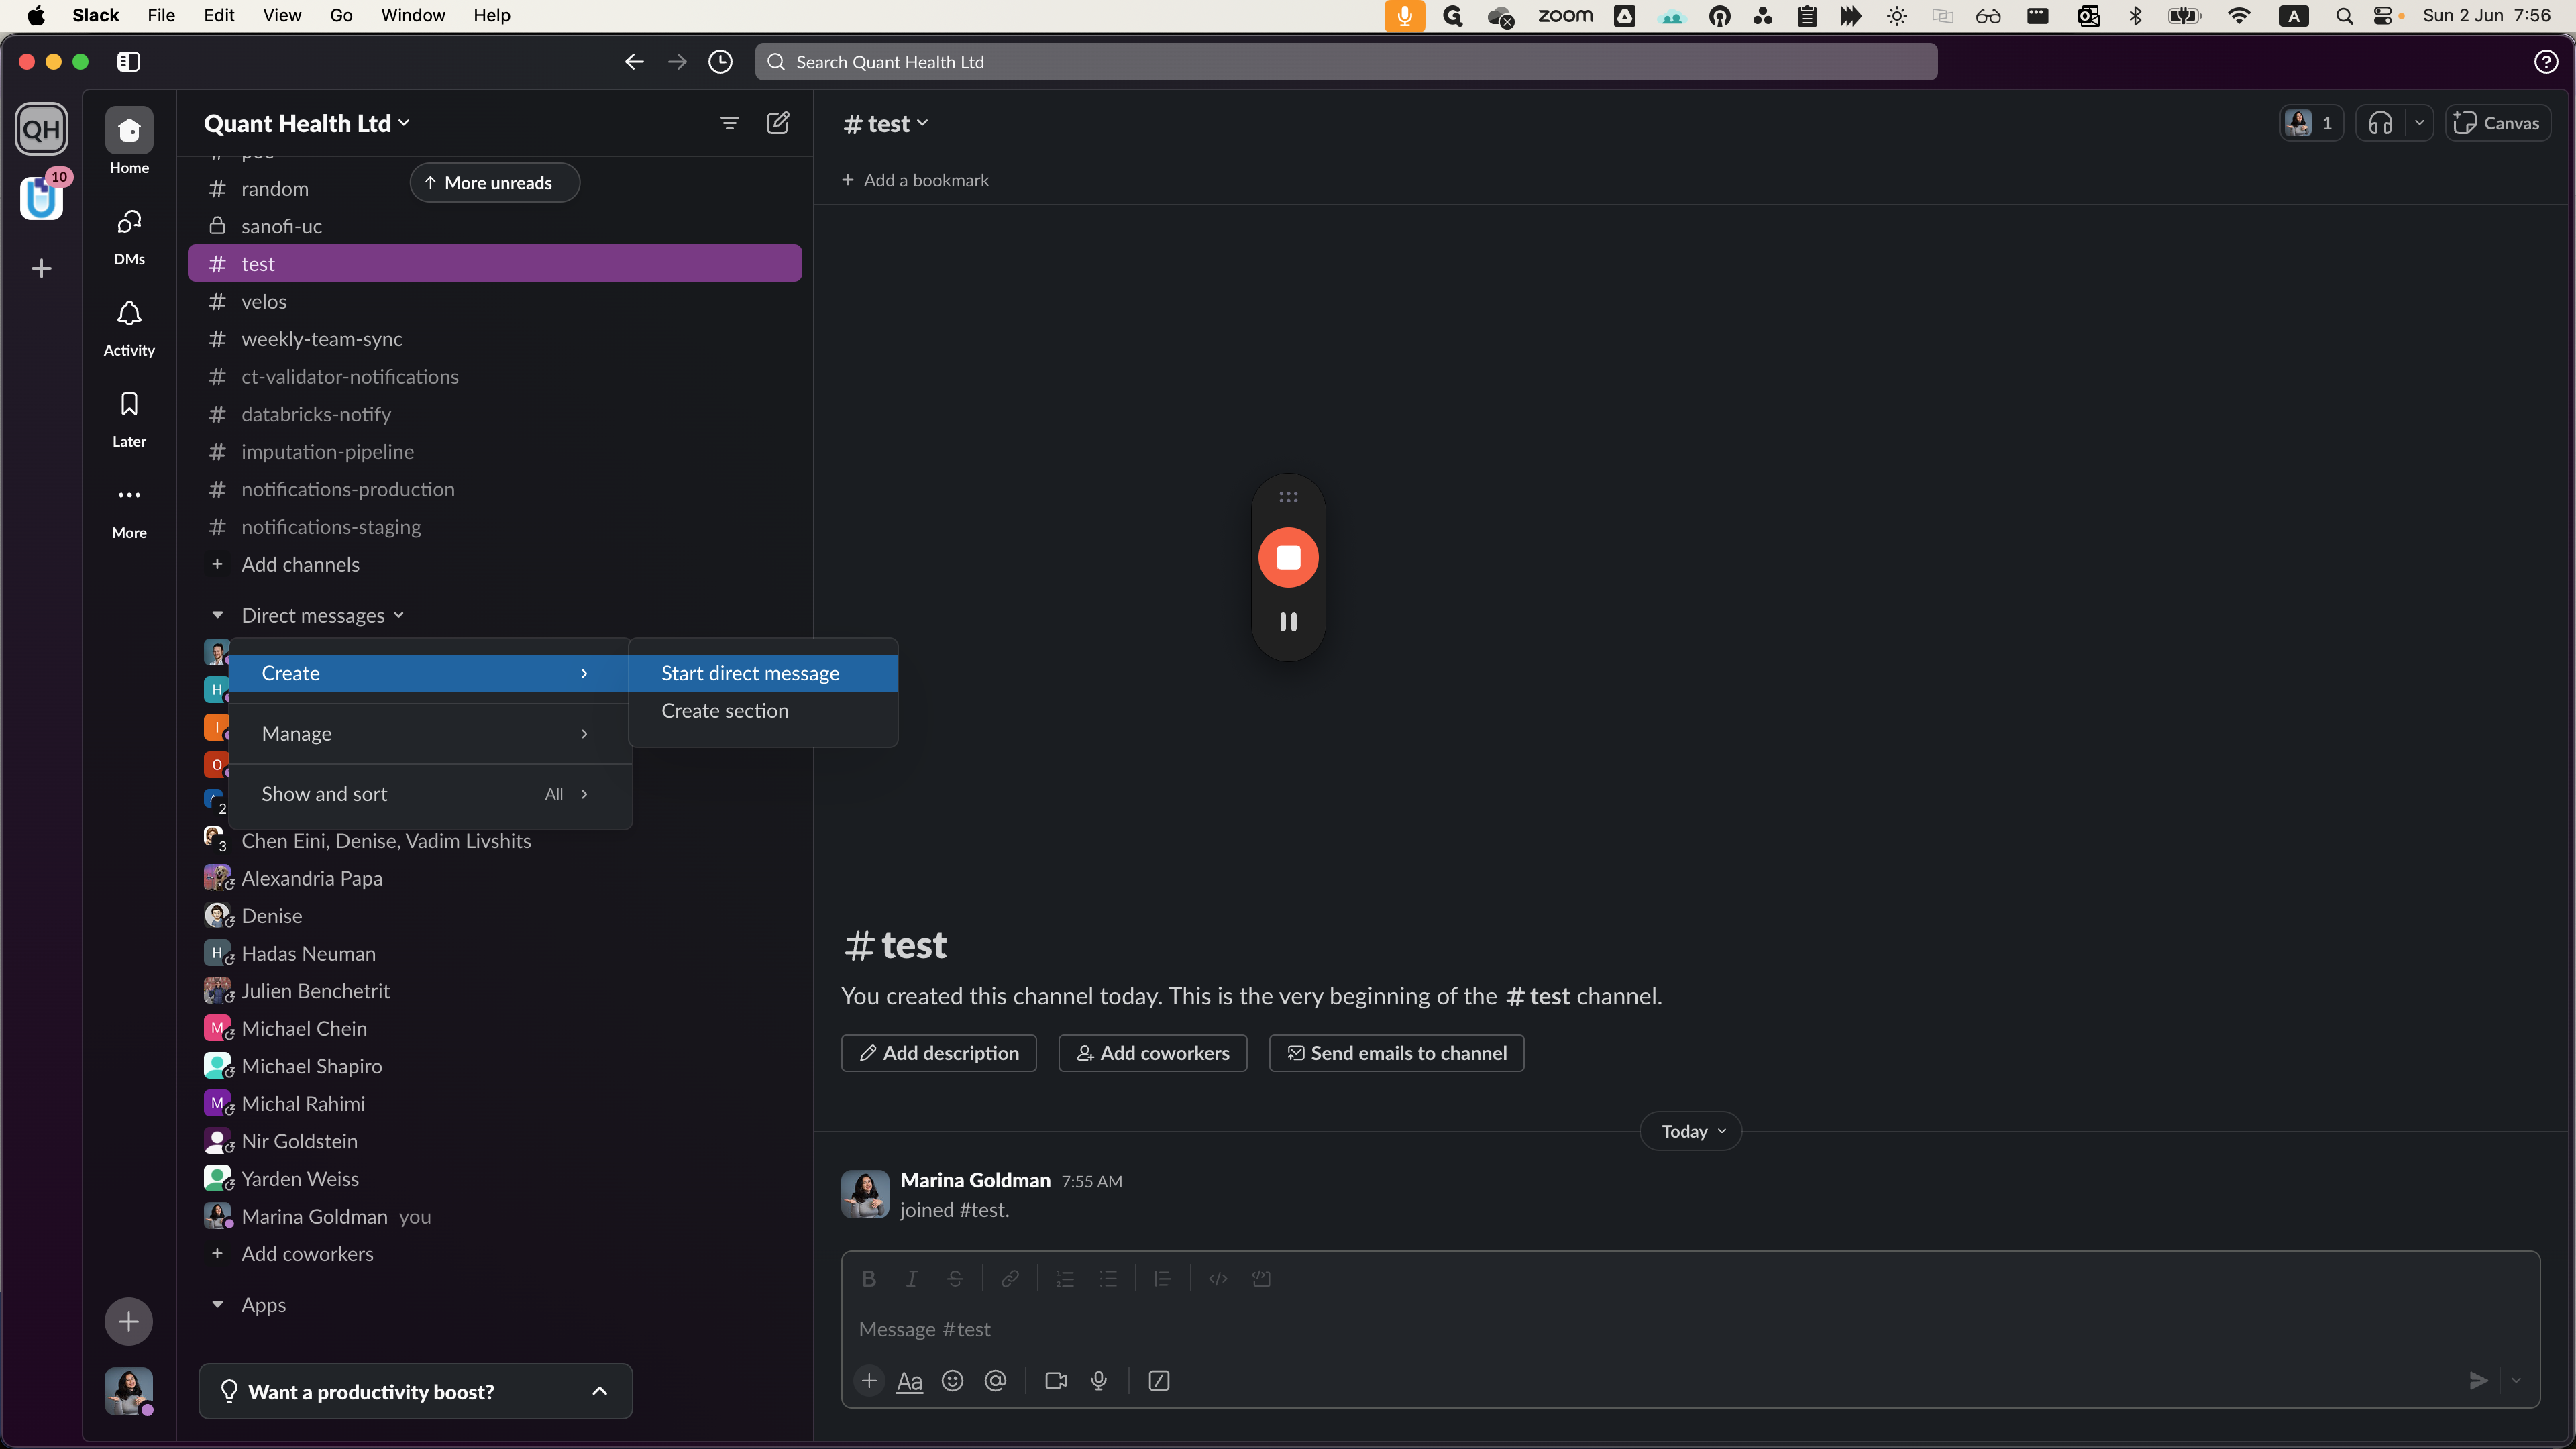This screenshot has height=1449, width=2576.
Task: Open the Spotlight search in menu bar
Action: tap(2344, 16)
